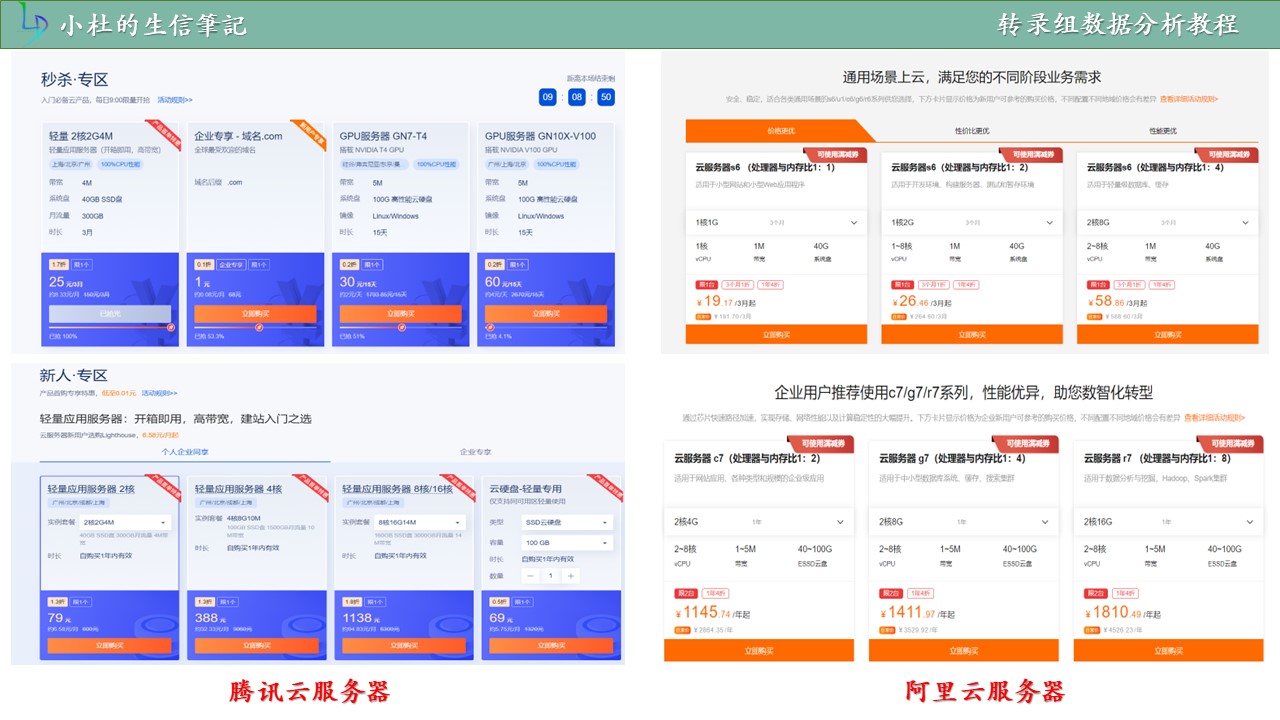
Task: Click 立即购买 on 轻量应用服务器 8核/16核
Action: [x=403, y=645]
